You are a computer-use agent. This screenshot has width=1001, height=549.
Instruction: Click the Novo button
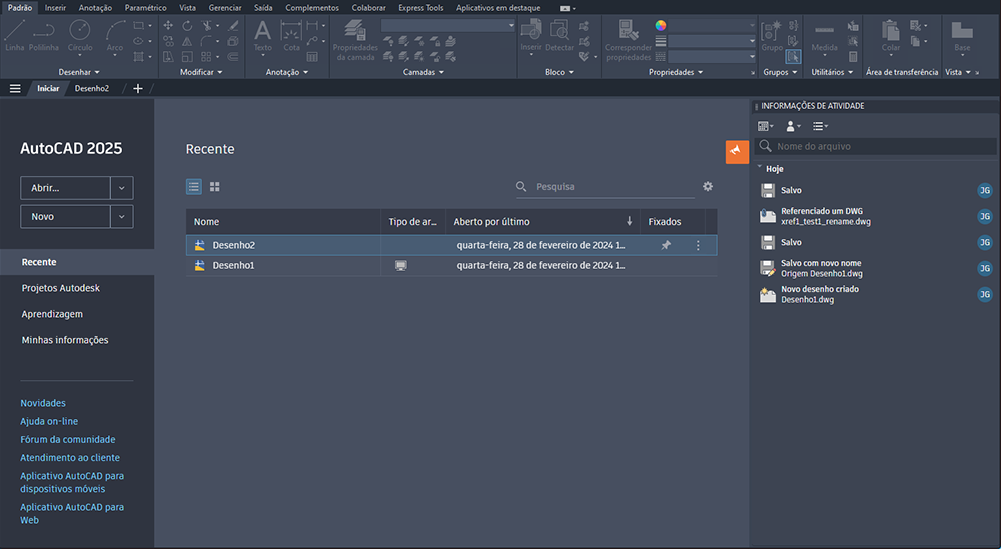tap(65, 216)
